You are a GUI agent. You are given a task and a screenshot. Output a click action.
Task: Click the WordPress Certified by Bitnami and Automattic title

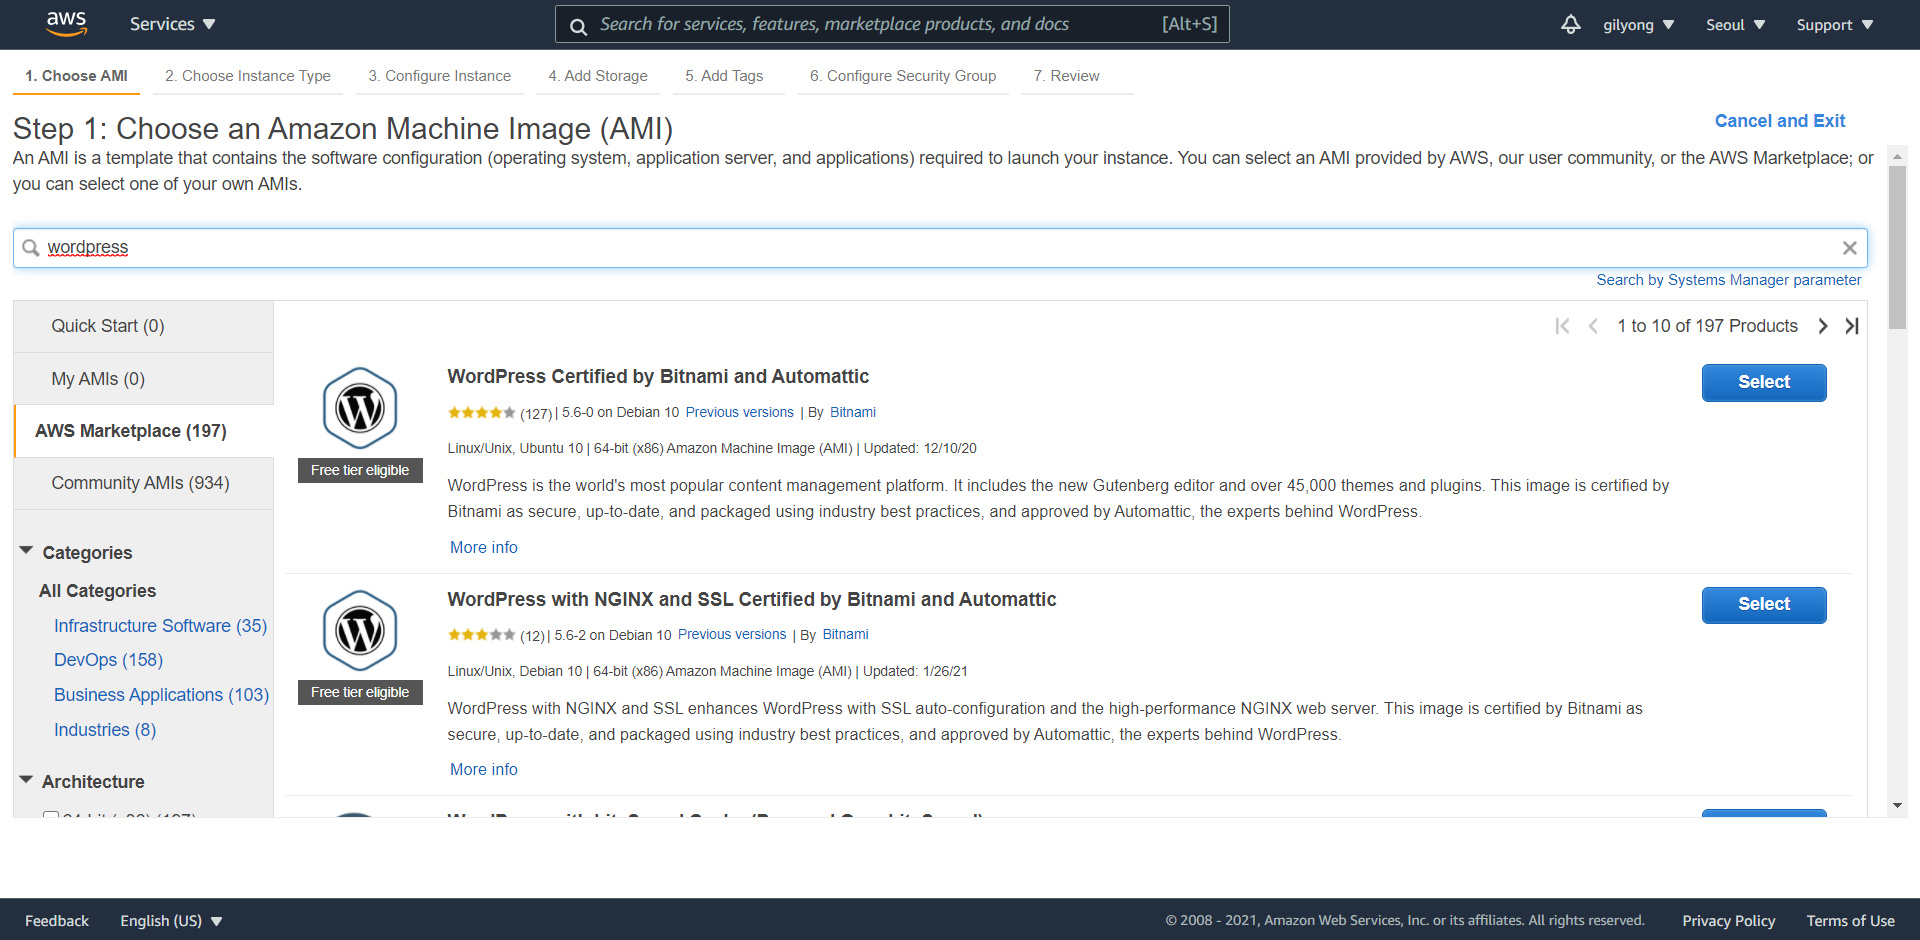click(658, 377)
